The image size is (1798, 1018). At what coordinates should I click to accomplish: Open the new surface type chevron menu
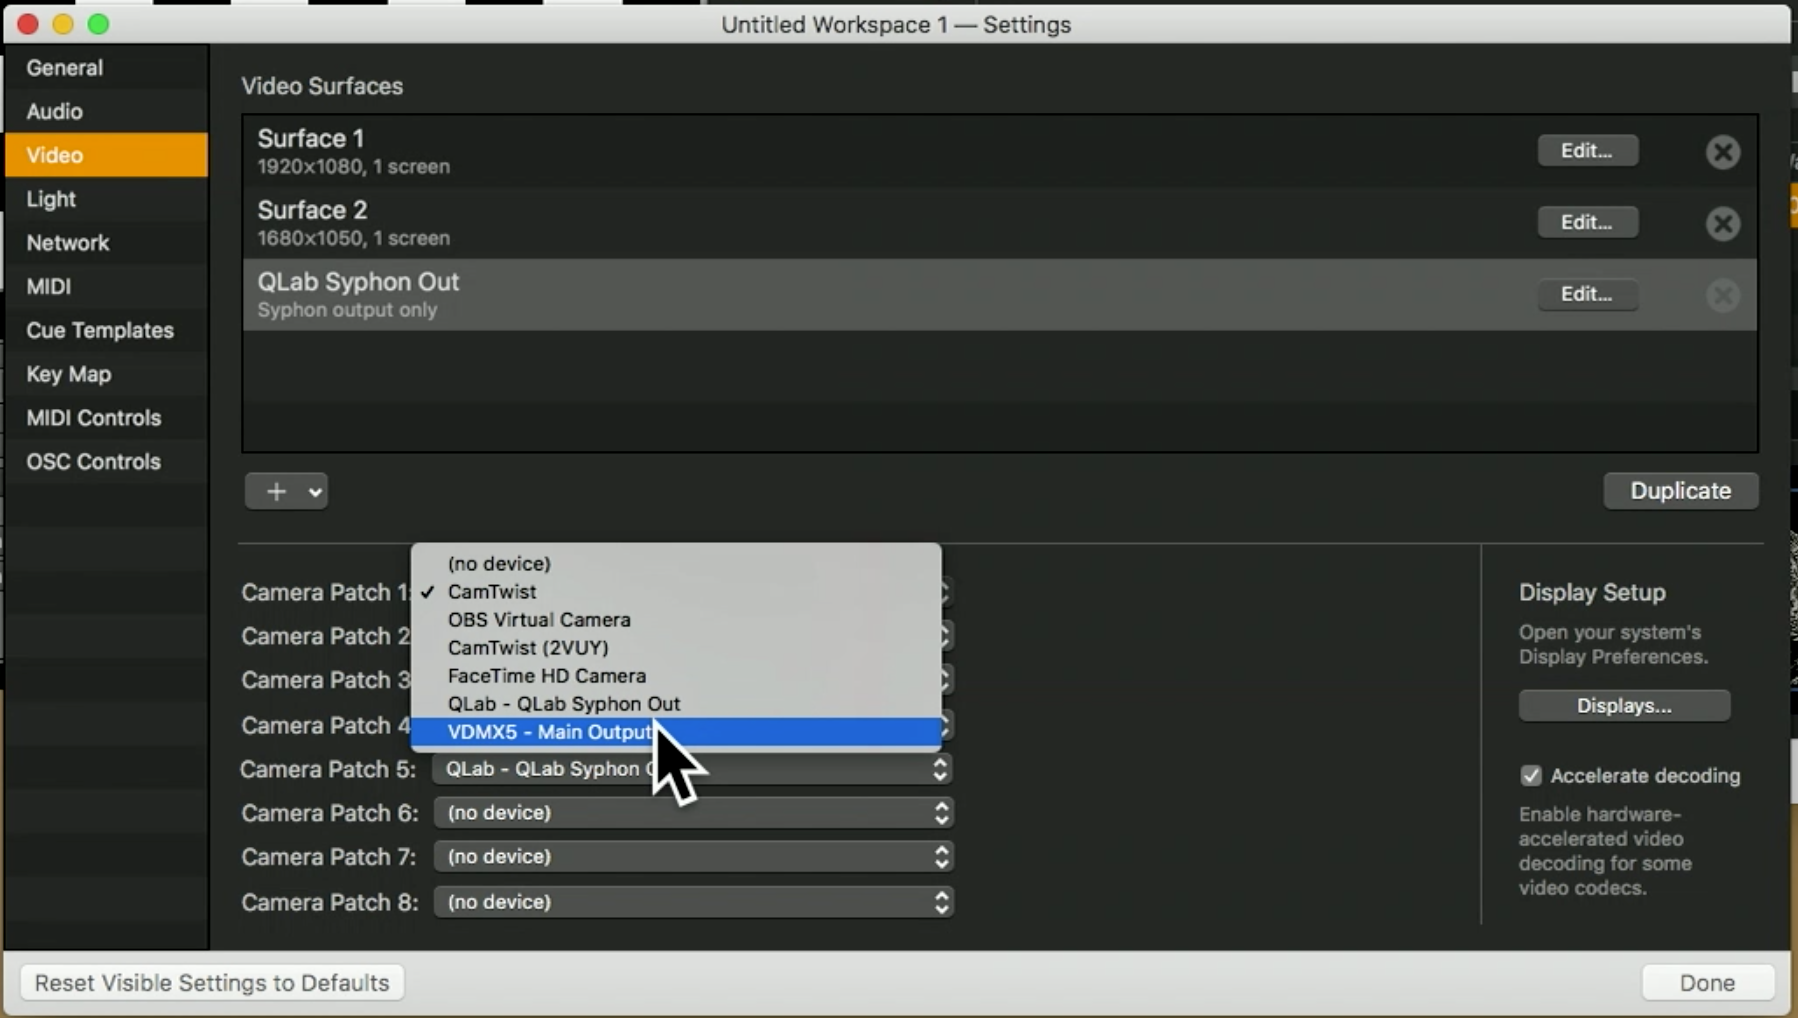pyautogui.click(x=313, y=491)
